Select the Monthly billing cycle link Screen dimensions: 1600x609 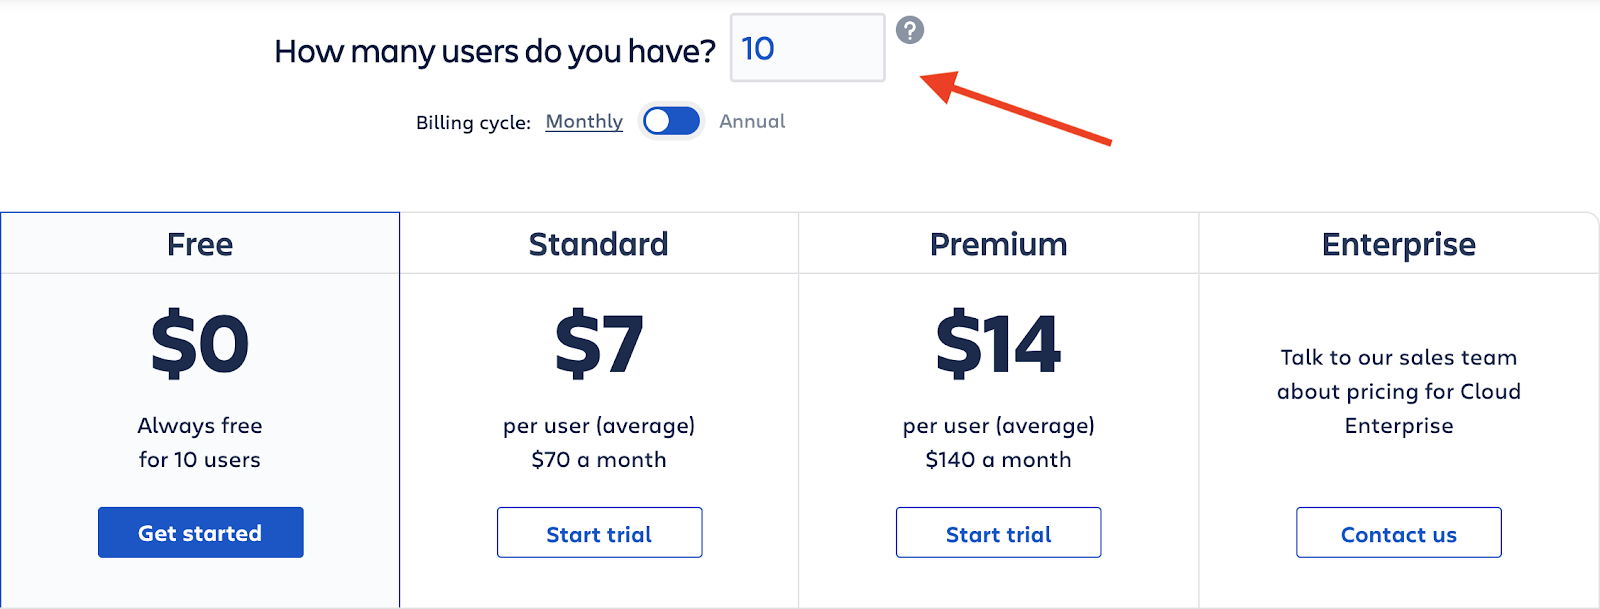[584, 121]
